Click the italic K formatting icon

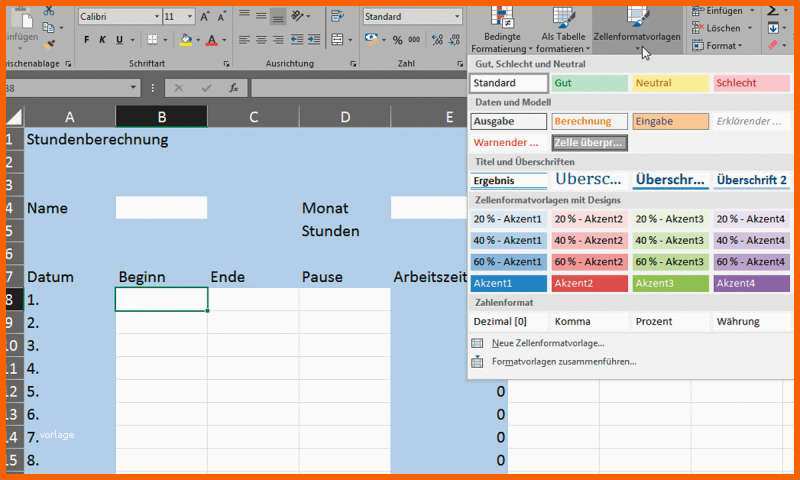point(103,40)
